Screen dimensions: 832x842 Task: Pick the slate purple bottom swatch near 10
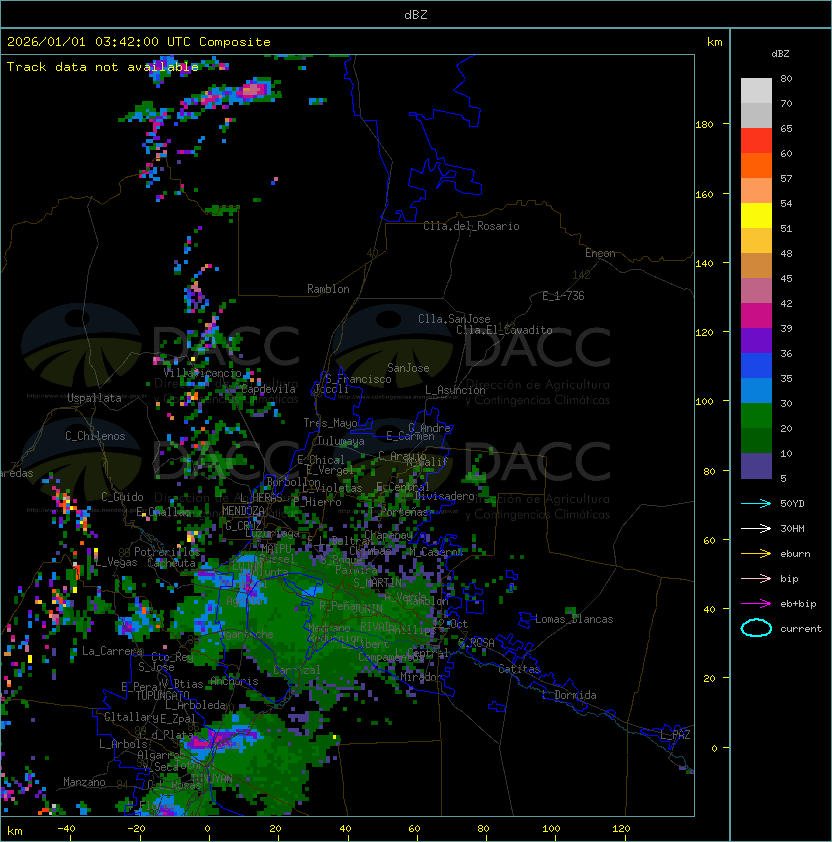(756, 466)
